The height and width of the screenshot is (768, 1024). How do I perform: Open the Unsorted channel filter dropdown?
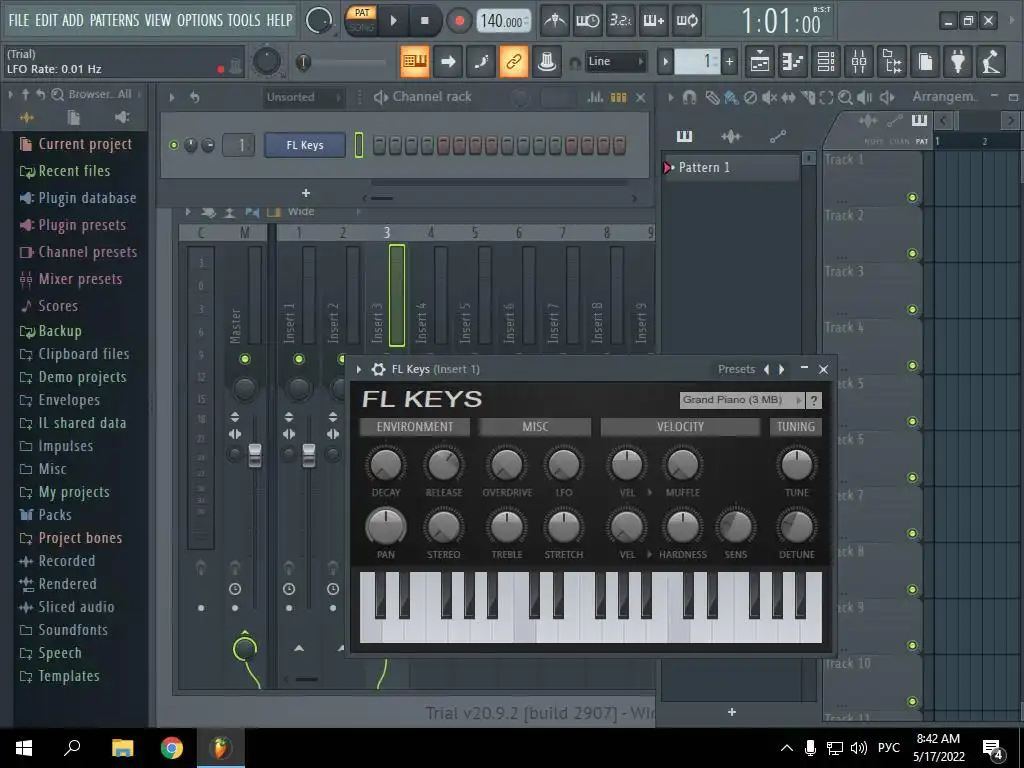(x=304, y=97)
